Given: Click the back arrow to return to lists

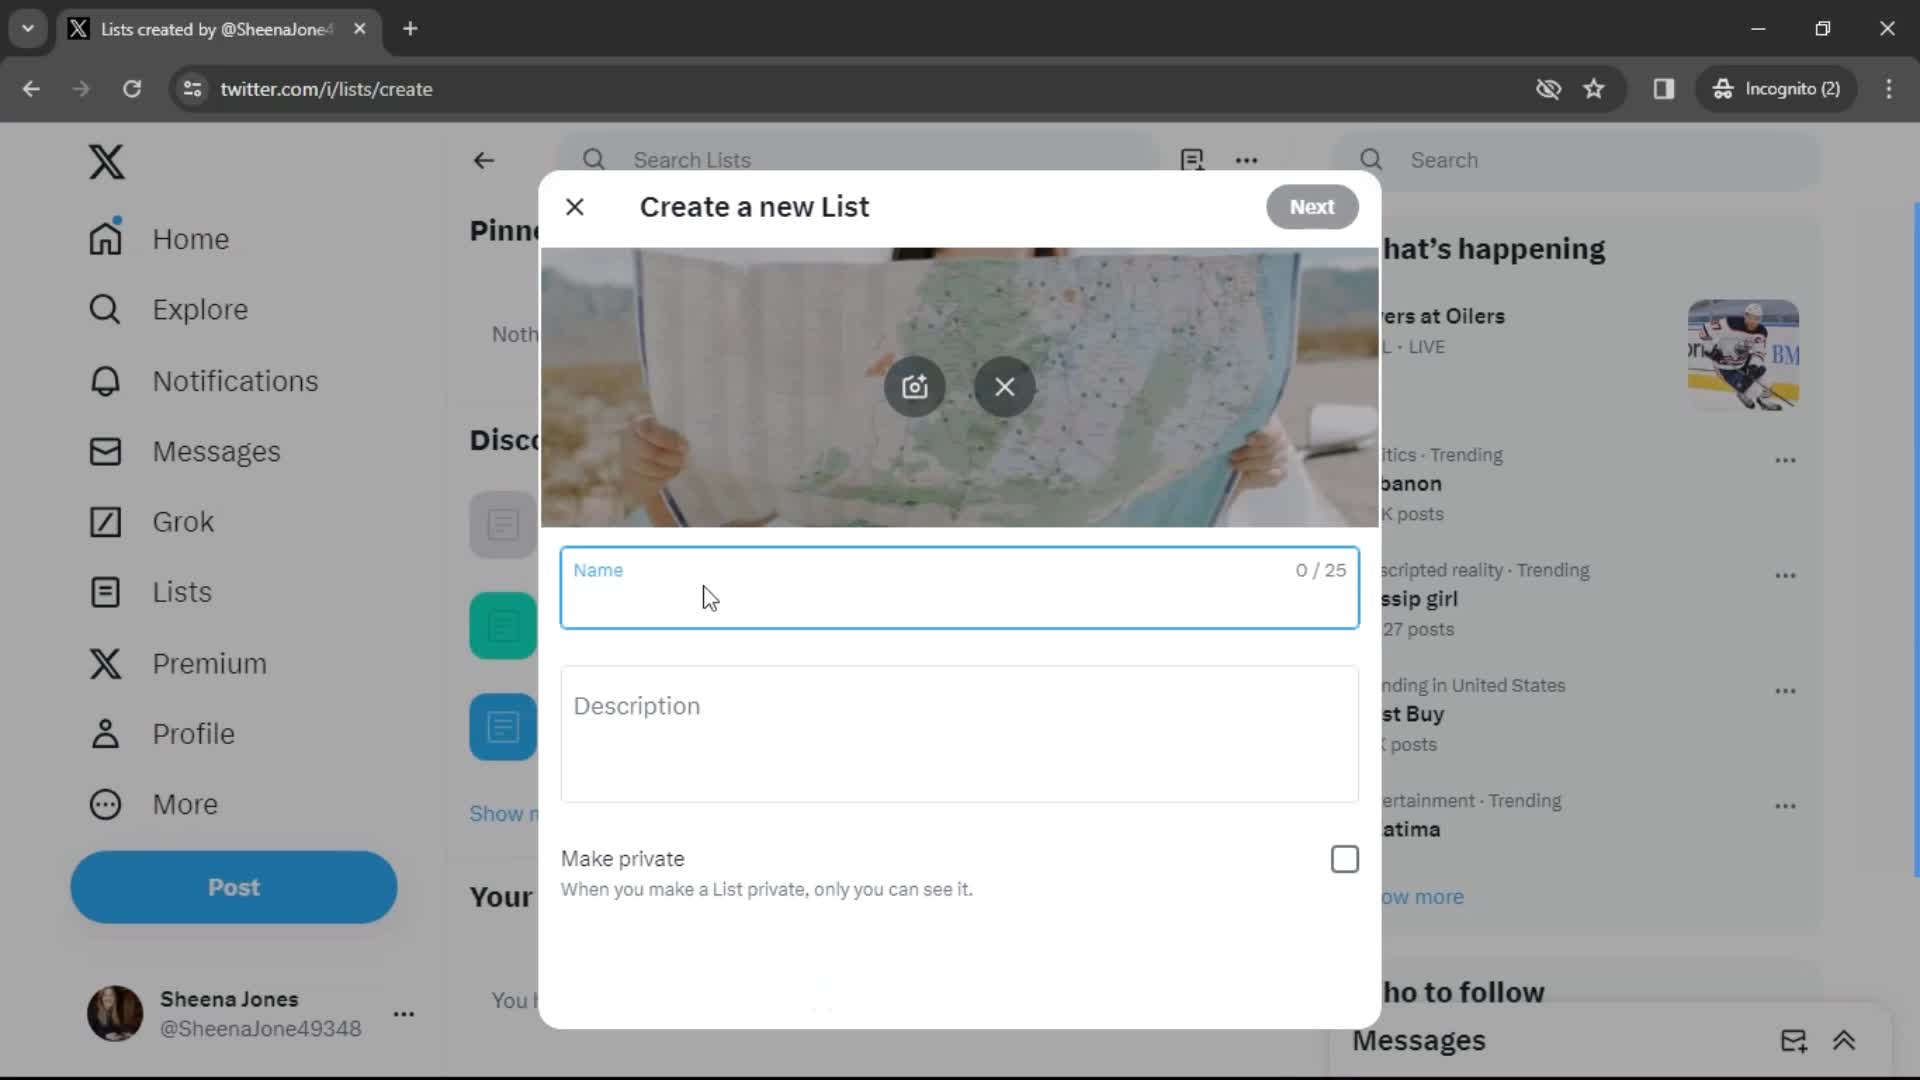Looking at the screenshot, I should [x=484, y=160].
